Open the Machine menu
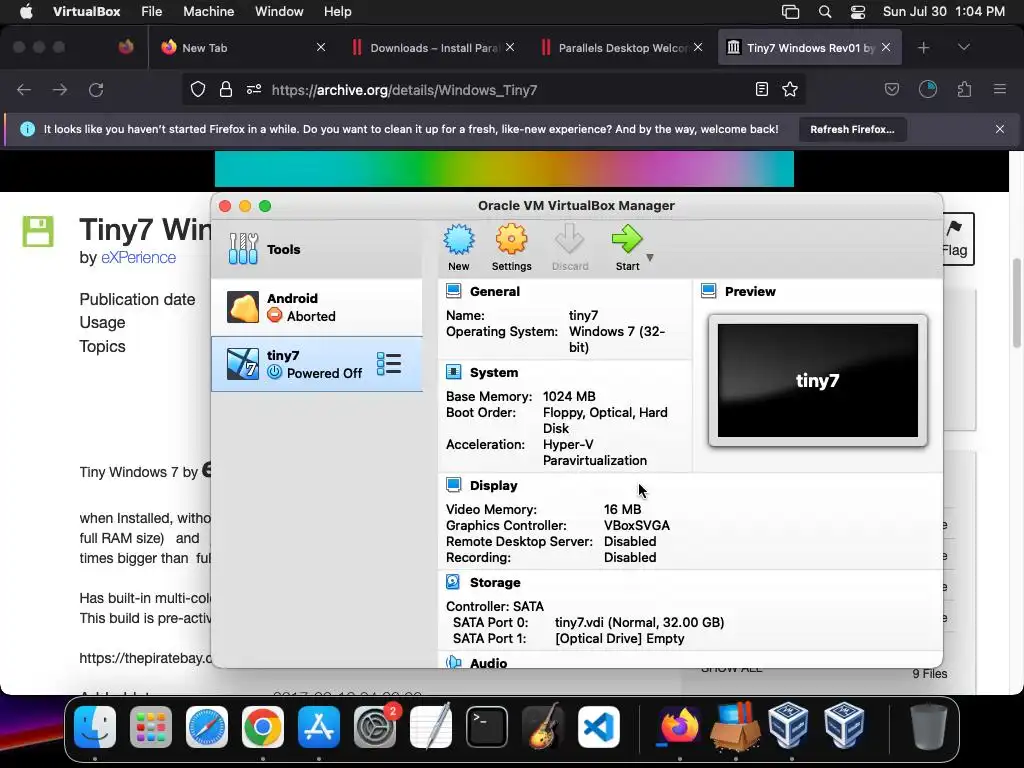The width and height of the screenshot is (1024, 768). point(208,11)
